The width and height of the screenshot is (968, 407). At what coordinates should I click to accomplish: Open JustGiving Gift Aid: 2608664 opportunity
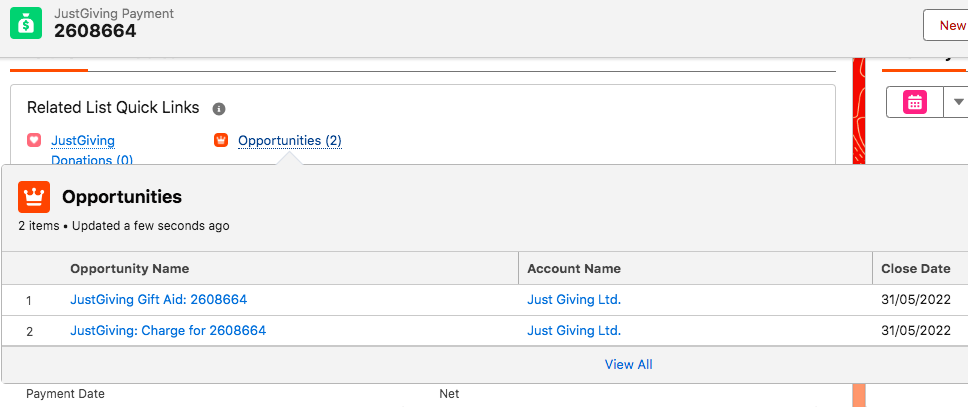tap(159, 300)
